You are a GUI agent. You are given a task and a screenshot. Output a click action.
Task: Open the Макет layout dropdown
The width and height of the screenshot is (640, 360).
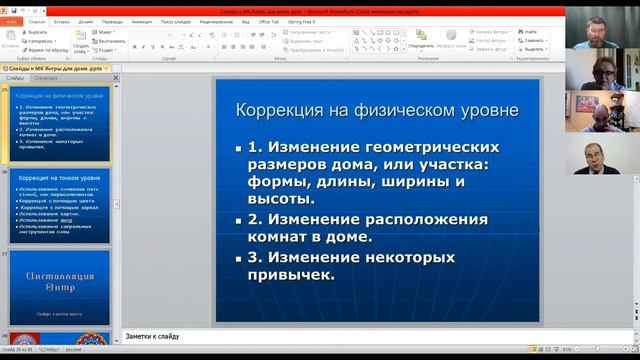pos(104,32)
